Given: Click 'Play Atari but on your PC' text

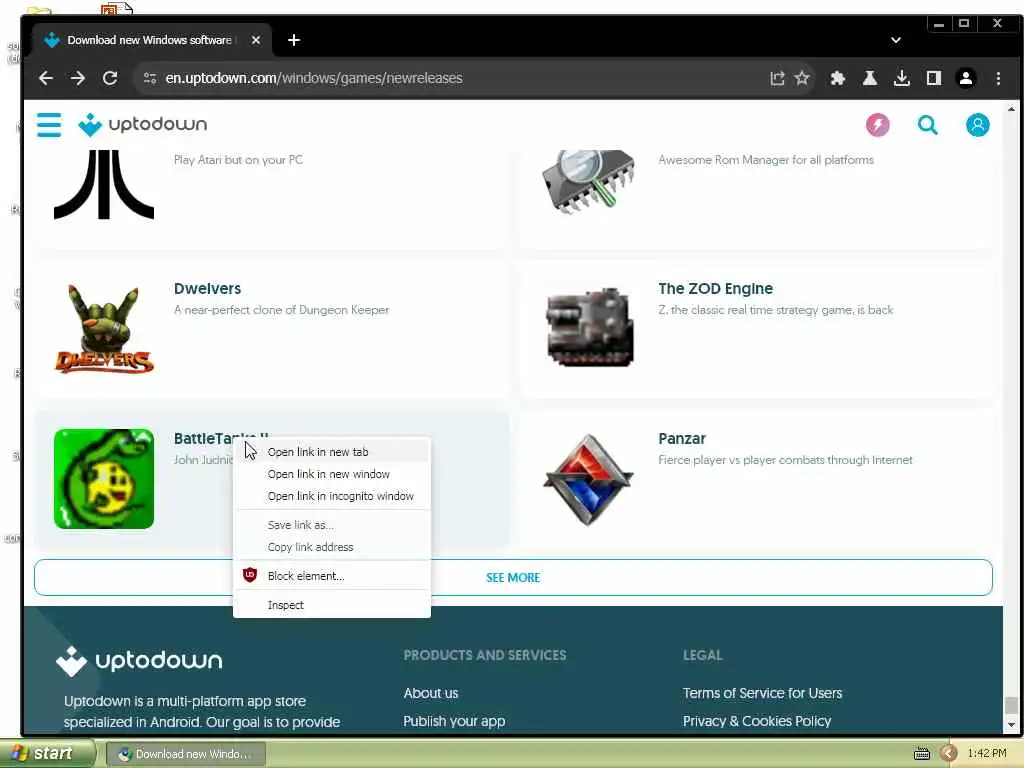Looking at the screenshot, I should pos(238,160).
